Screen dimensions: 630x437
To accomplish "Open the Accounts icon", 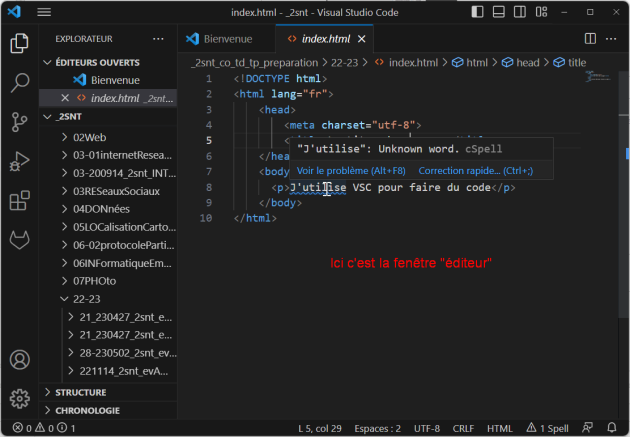I will click(x=19, y=359).
